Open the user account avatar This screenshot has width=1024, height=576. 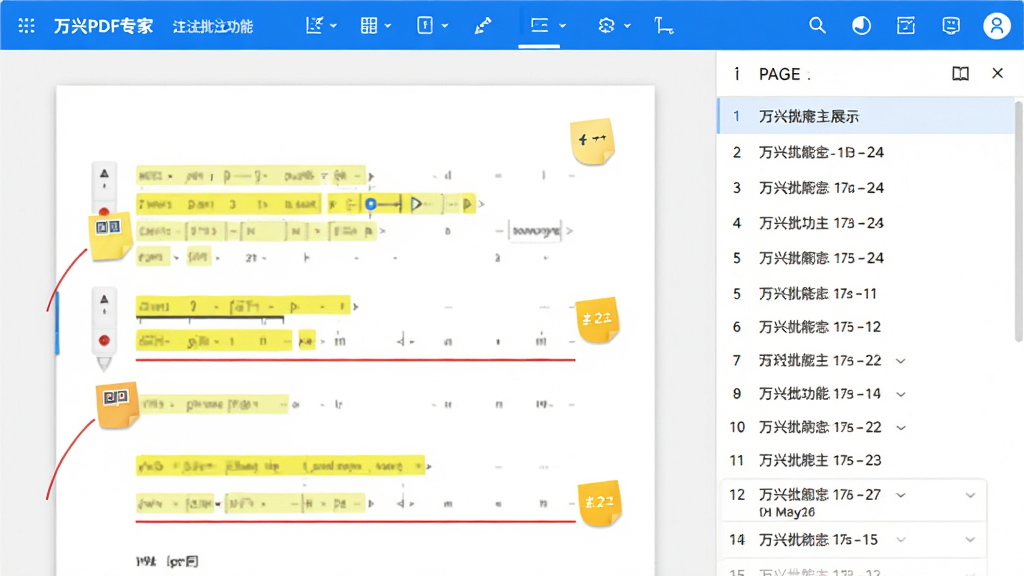997,25
